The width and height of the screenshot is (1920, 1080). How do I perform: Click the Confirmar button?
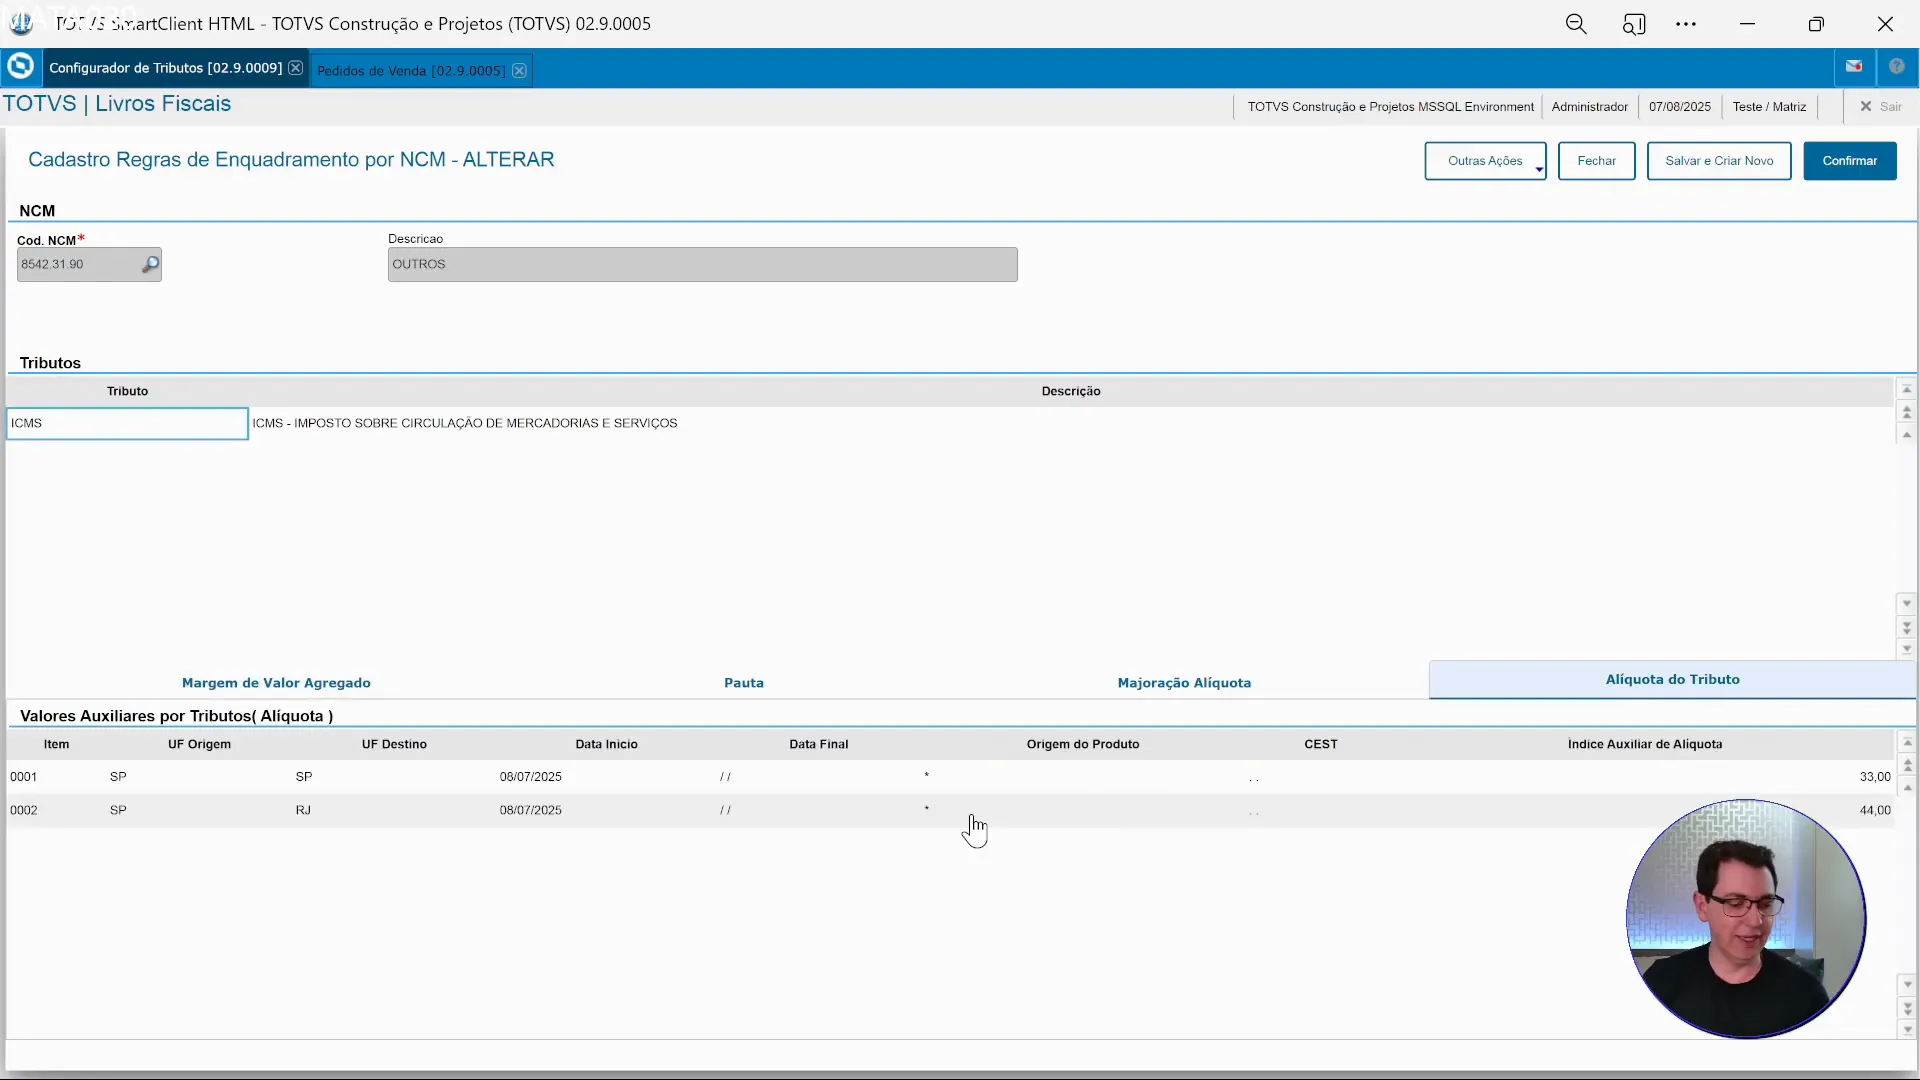coord(1850,161)
